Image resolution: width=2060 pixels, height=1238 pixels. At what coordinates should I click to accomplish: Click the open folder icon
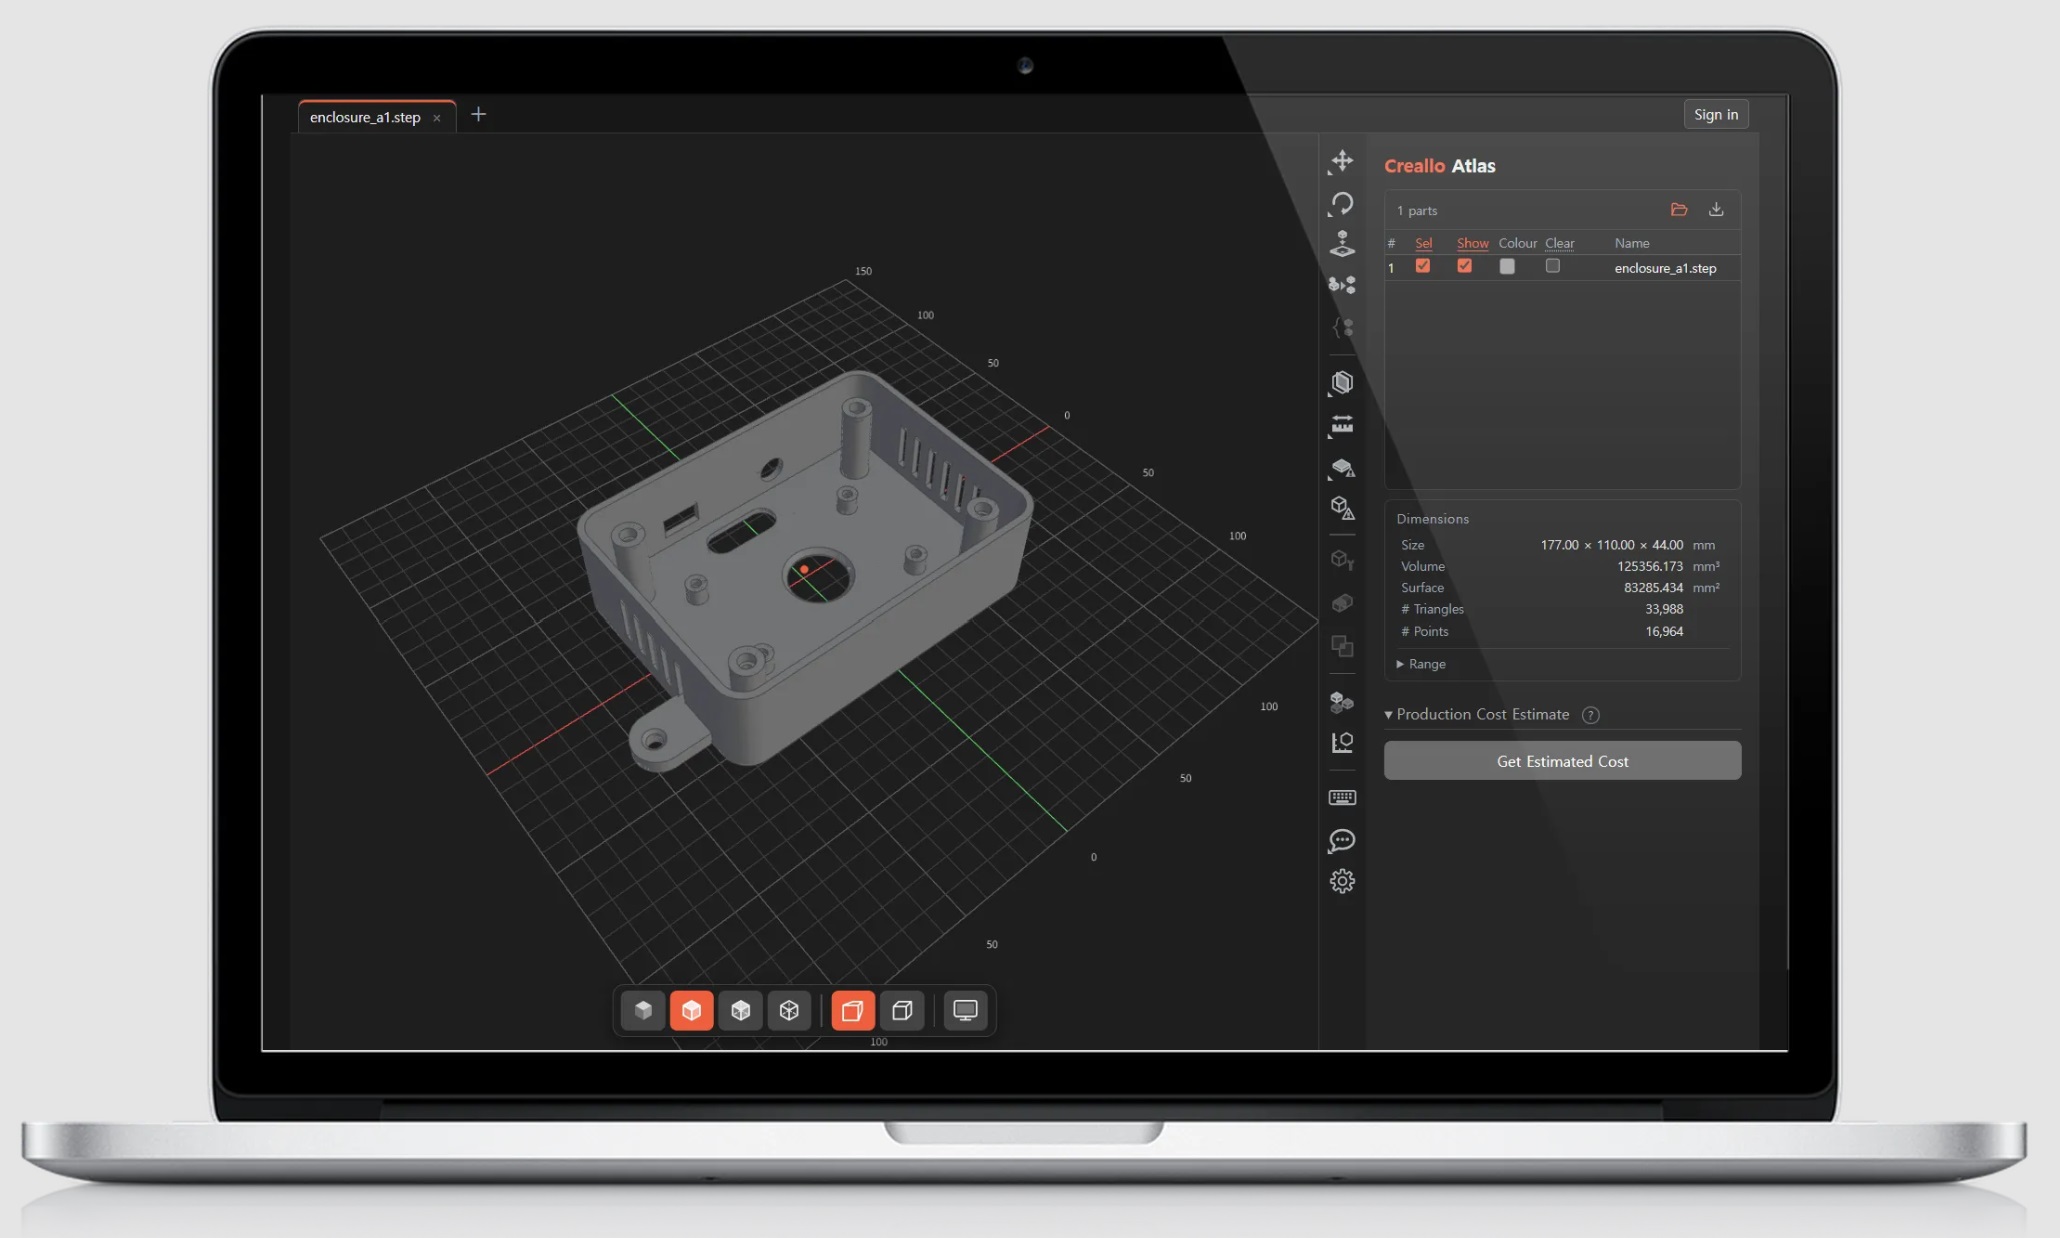1679,209
